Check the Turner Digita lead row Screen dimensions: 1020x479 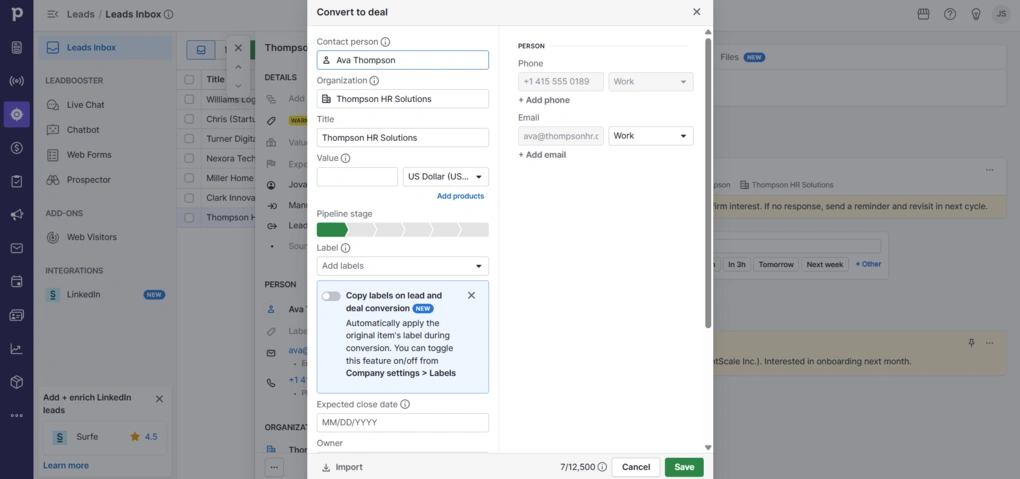click(189, 139)
